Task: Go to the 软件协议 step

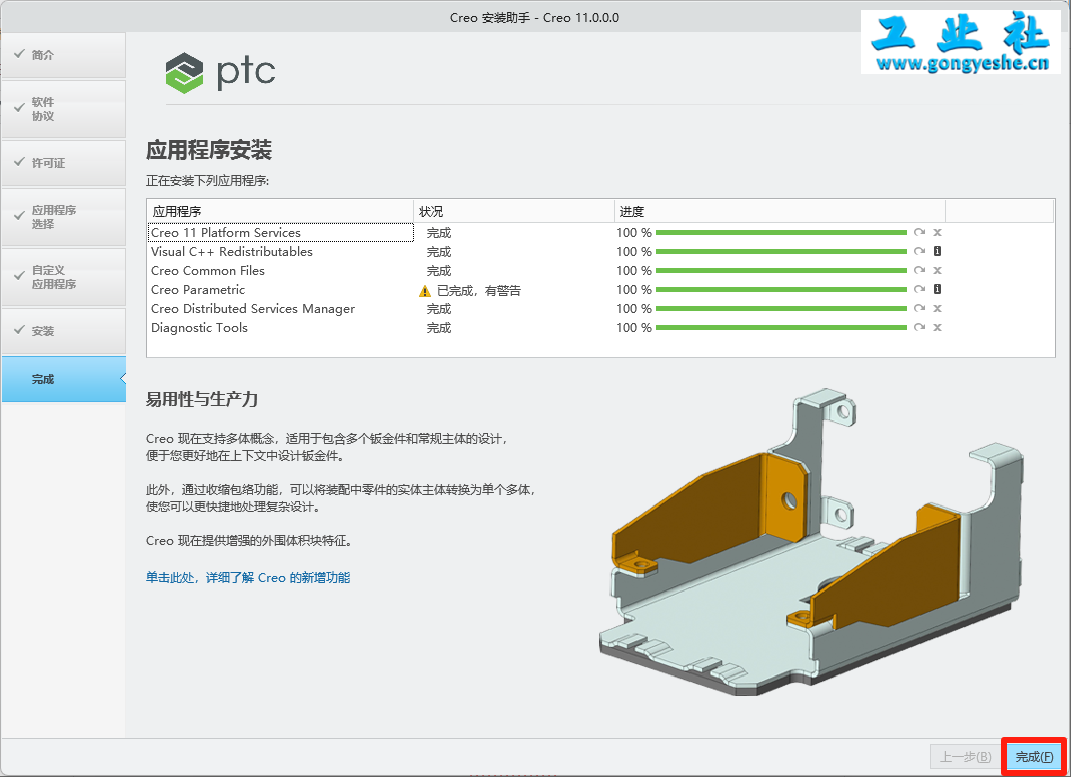Action: (64, 109)
